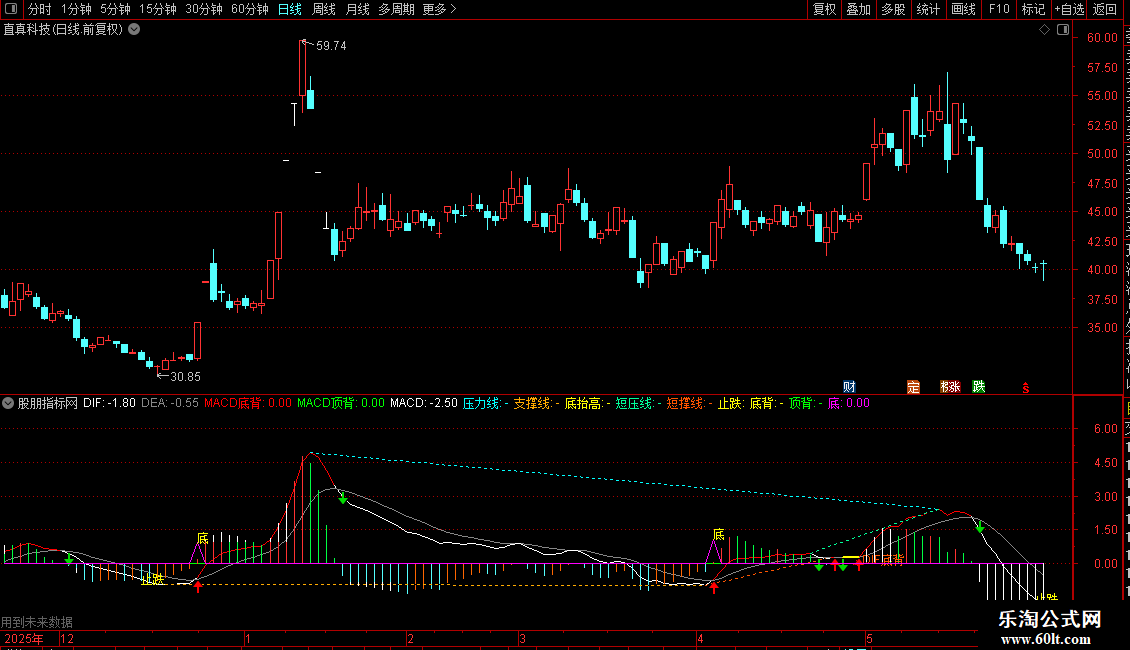Click the 59.74 high price label
Image resolution: width=1130 pixels, height=650 pixels.
click(331, 45)
